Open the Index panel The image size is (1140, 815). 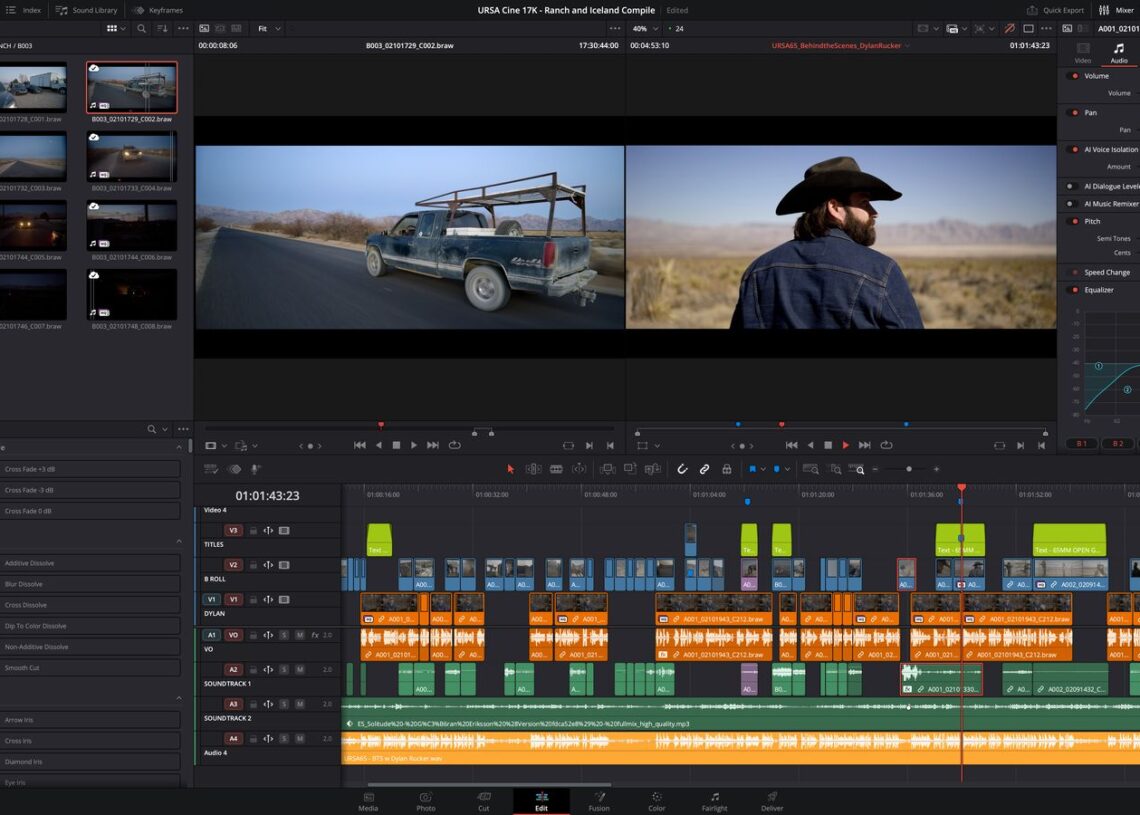click(24, 10)
